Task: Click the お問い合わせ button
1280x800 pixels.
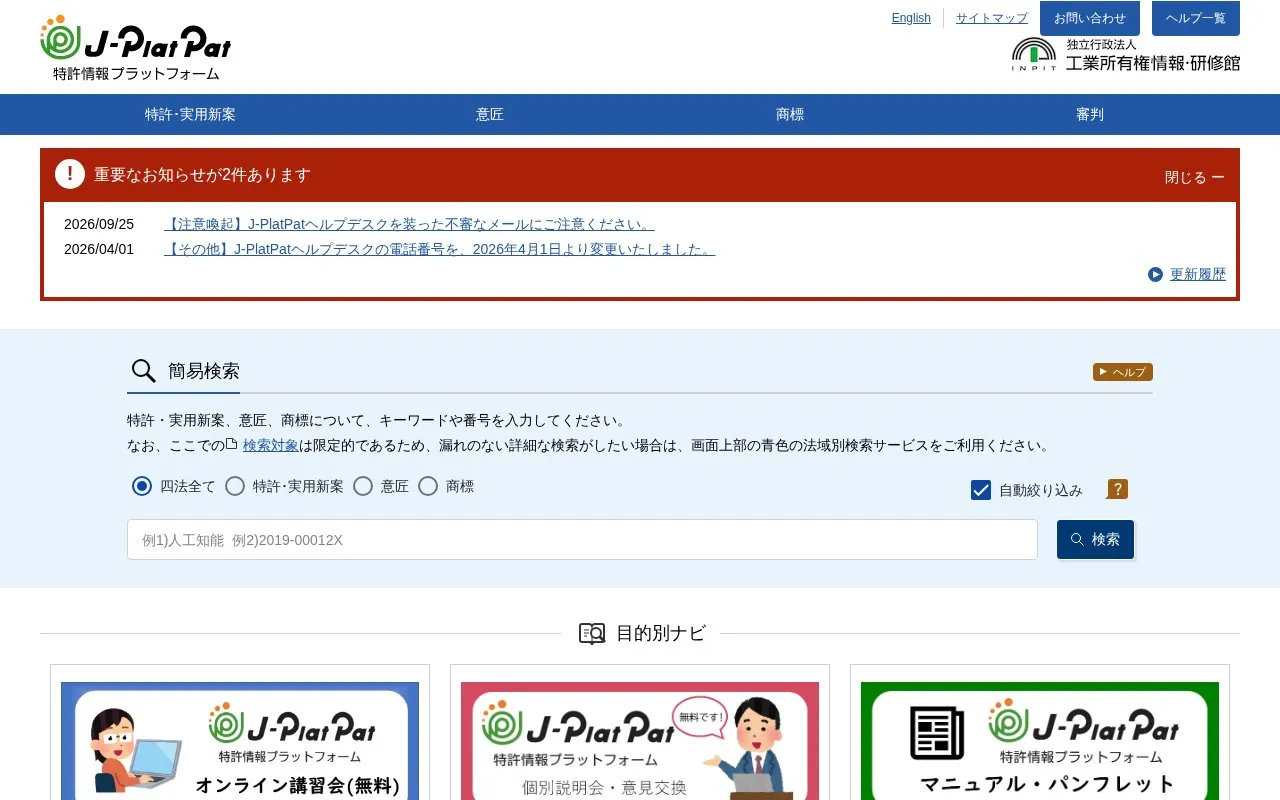Action: (1090, 18)
